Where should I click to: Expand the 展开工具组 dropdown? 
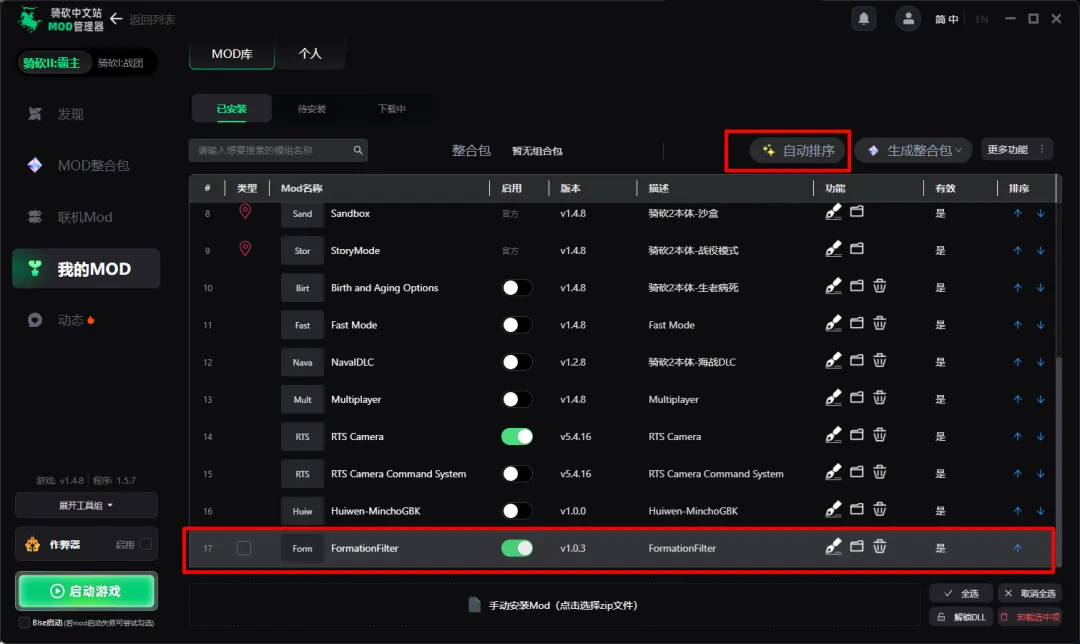86,506
